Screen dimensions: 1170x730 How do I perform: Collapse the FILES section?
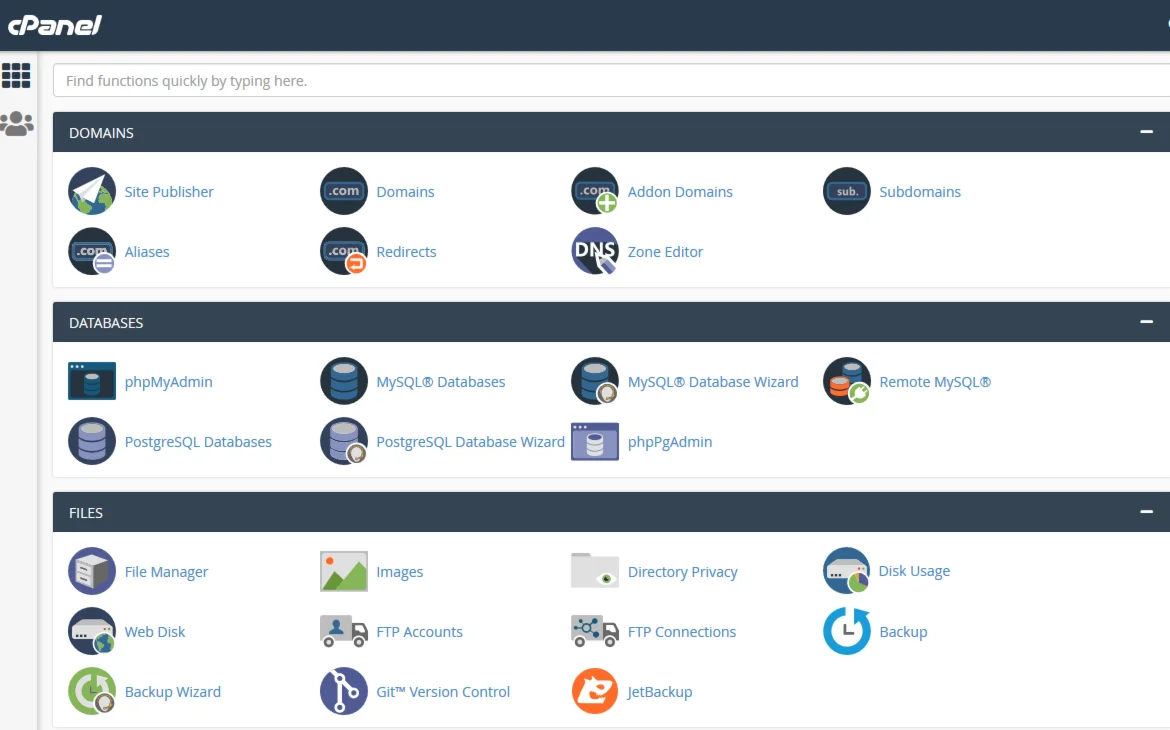coord(1146,512)
